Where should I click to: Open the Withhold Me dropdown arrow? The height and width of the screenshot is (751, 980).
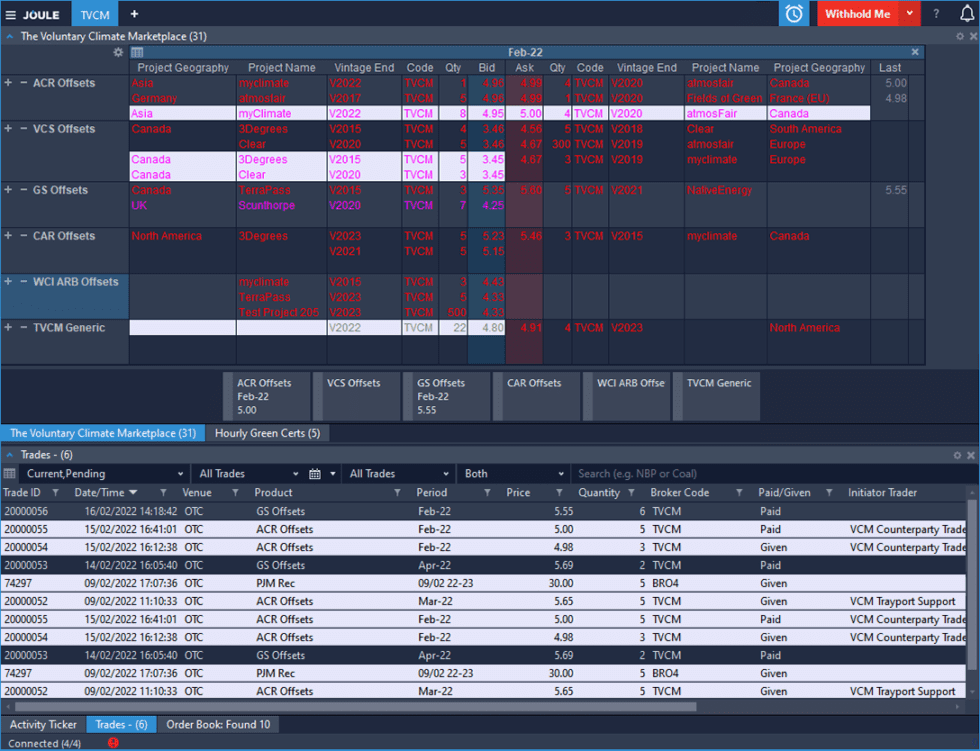coord(908,14)
